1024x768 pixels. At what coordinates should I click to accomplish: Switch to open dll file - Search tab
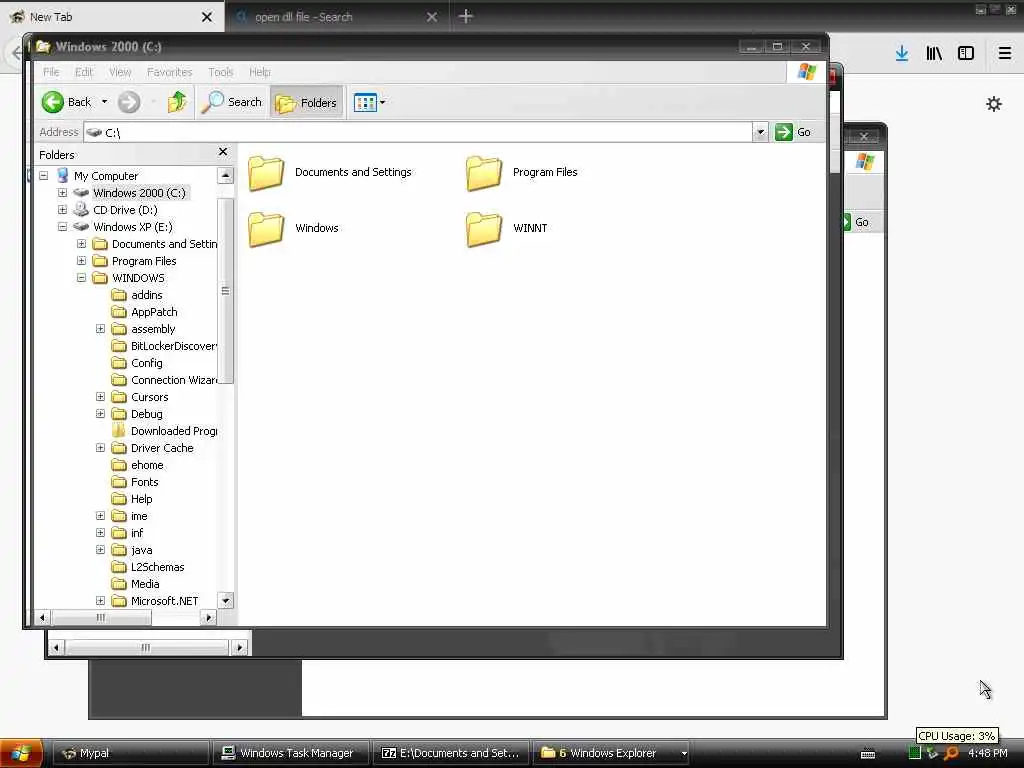(x=336, y=17)
